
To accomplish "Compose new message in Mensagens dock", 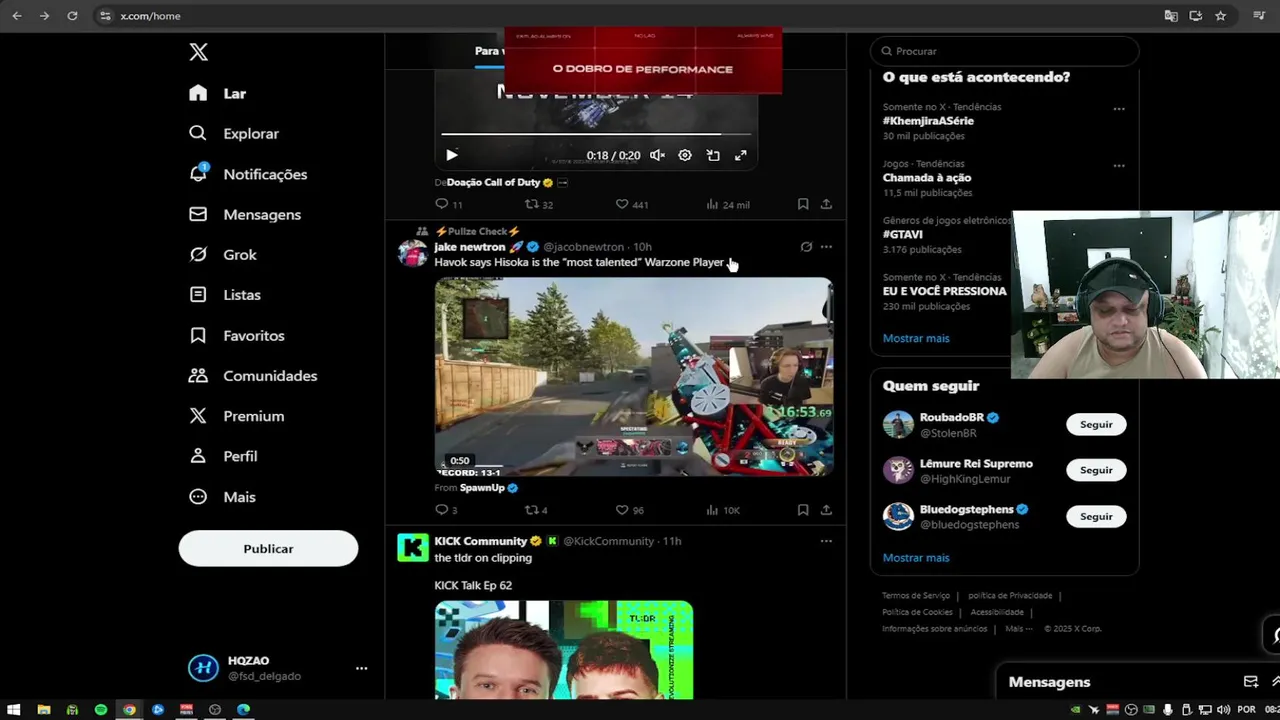I will tap(1251, 682).
